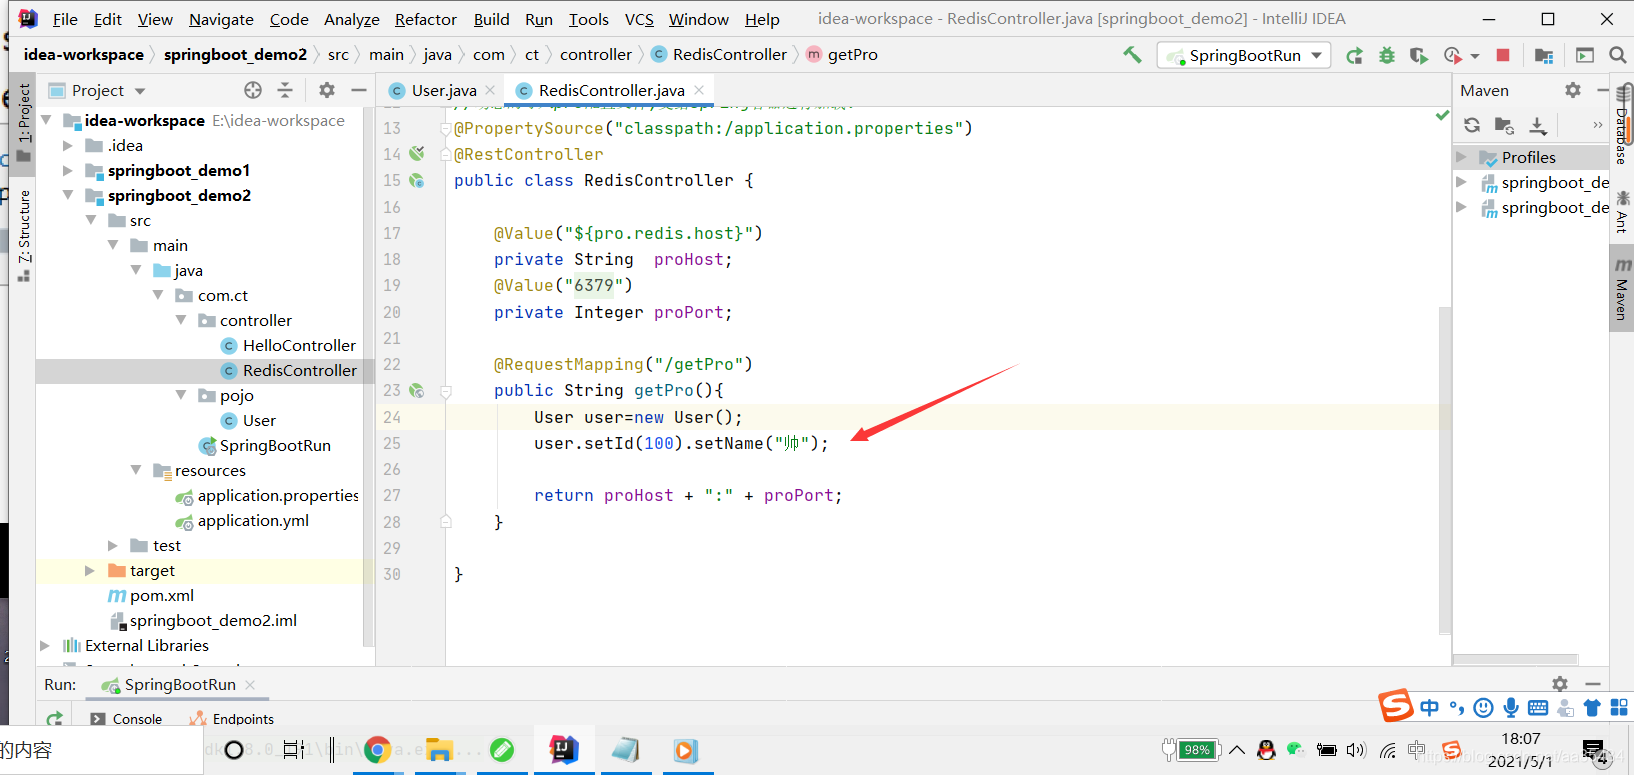Hide the Project tool window

(x=359, y=90)
